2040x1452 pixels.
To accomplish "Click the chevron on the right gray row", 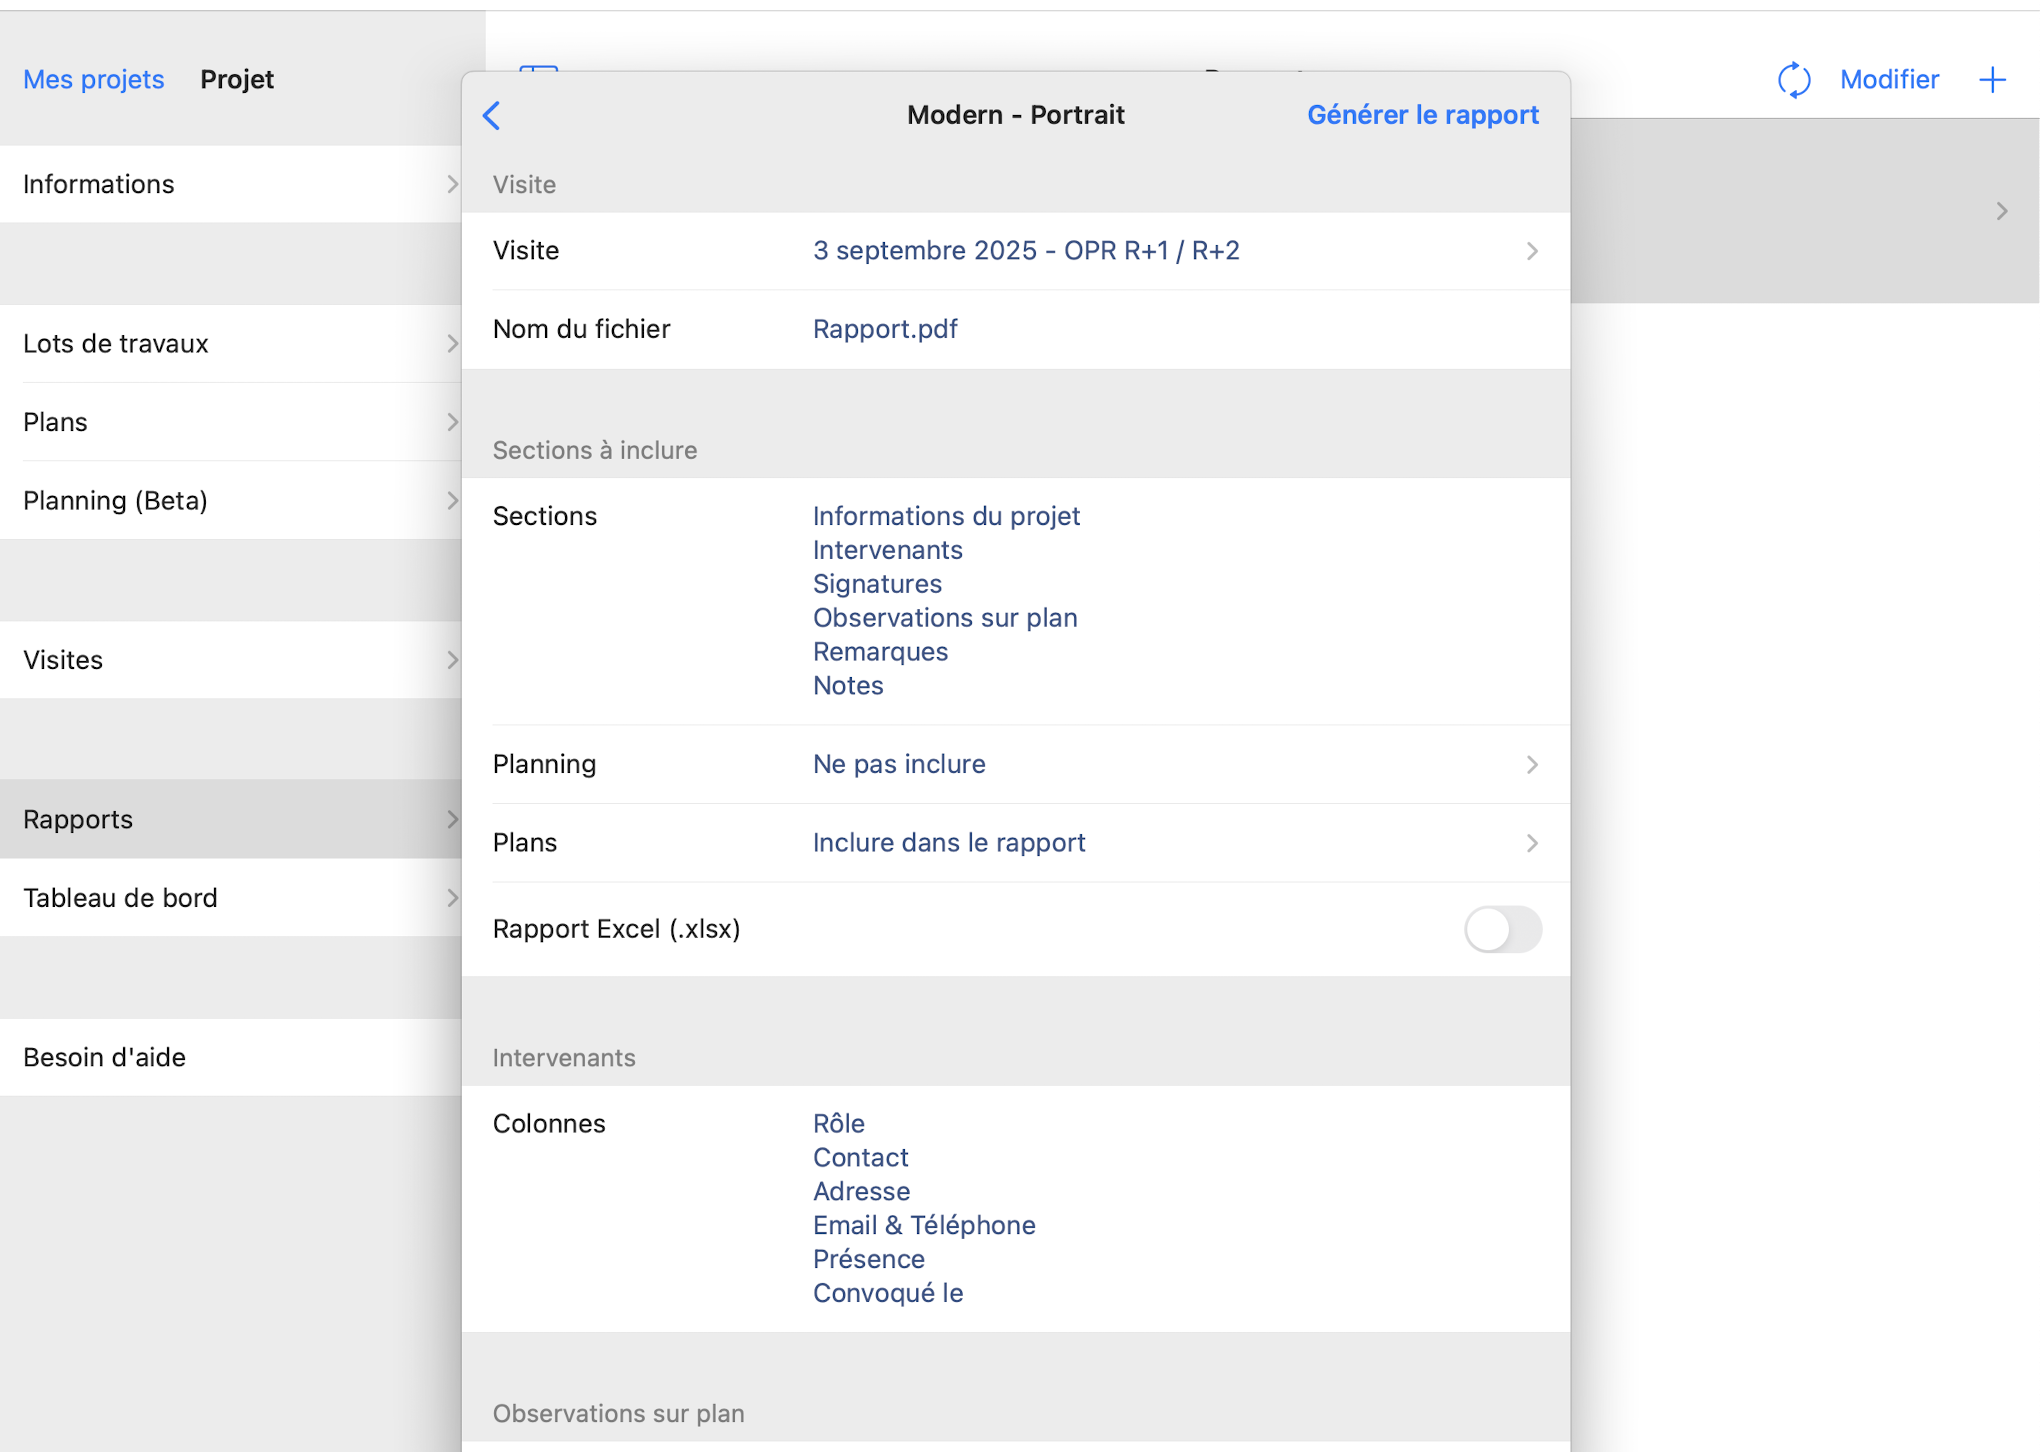I will click(x=2001, y=211).
